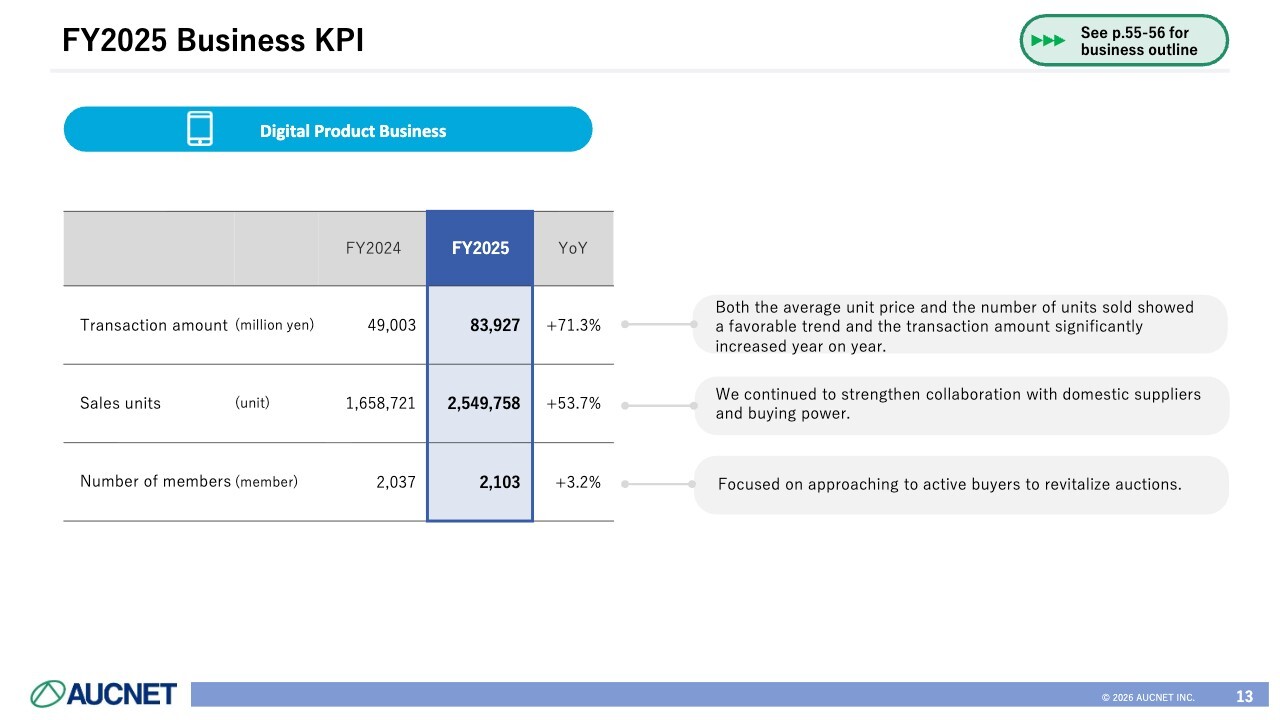Select the FY2025 column header
This screenshot has width=1280, height=720.
pos(480,249)
